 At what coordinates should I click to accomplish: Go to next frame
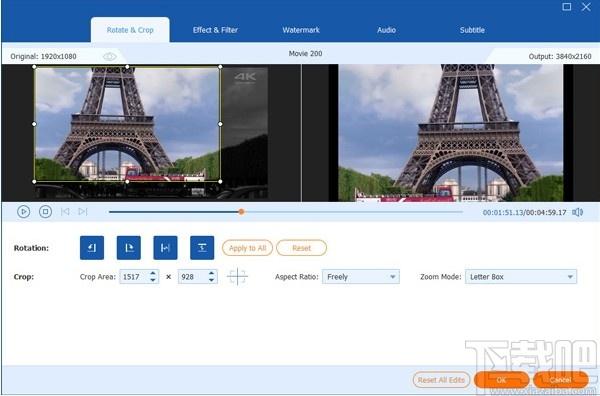tap(83, 212)
